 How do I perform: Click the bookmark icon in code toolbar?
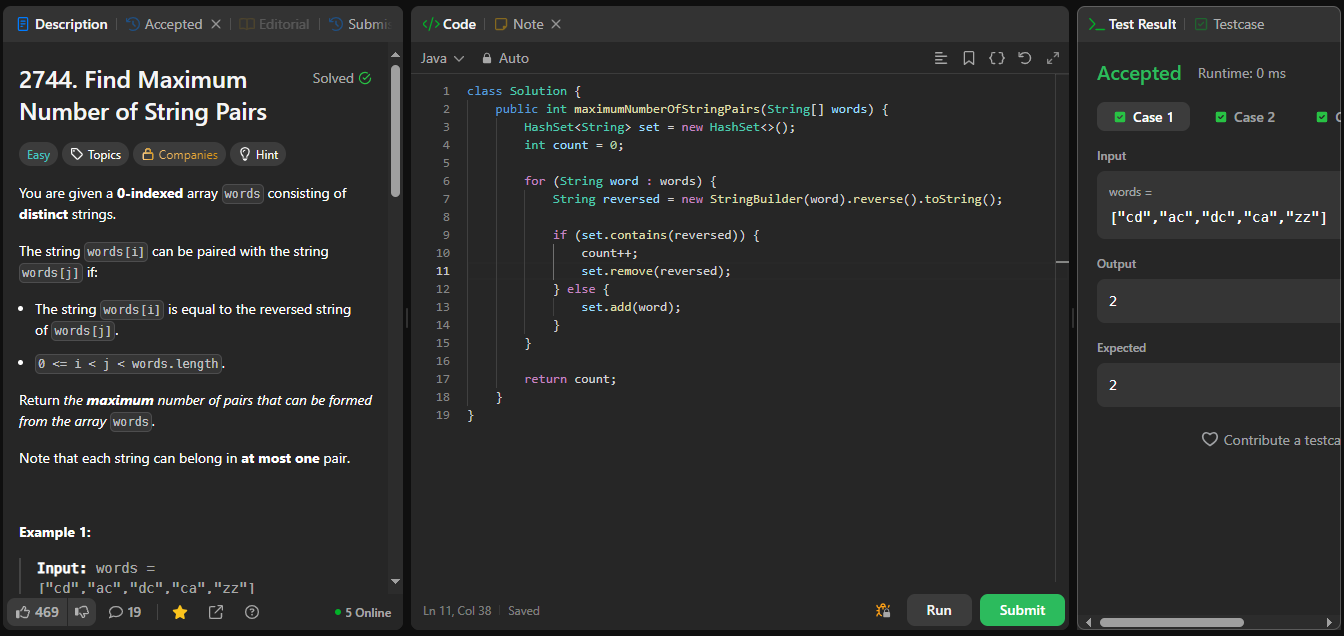click(969, 58)
